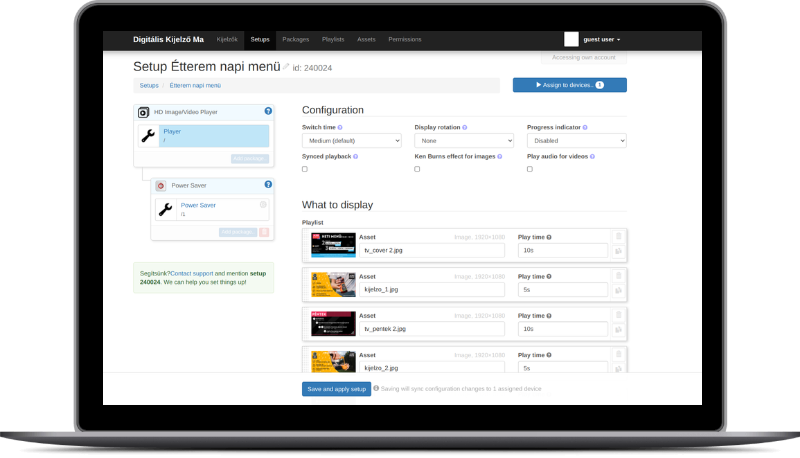Open the Contact support link
Viewport: 800px width, 458px height.
point(191,273)
